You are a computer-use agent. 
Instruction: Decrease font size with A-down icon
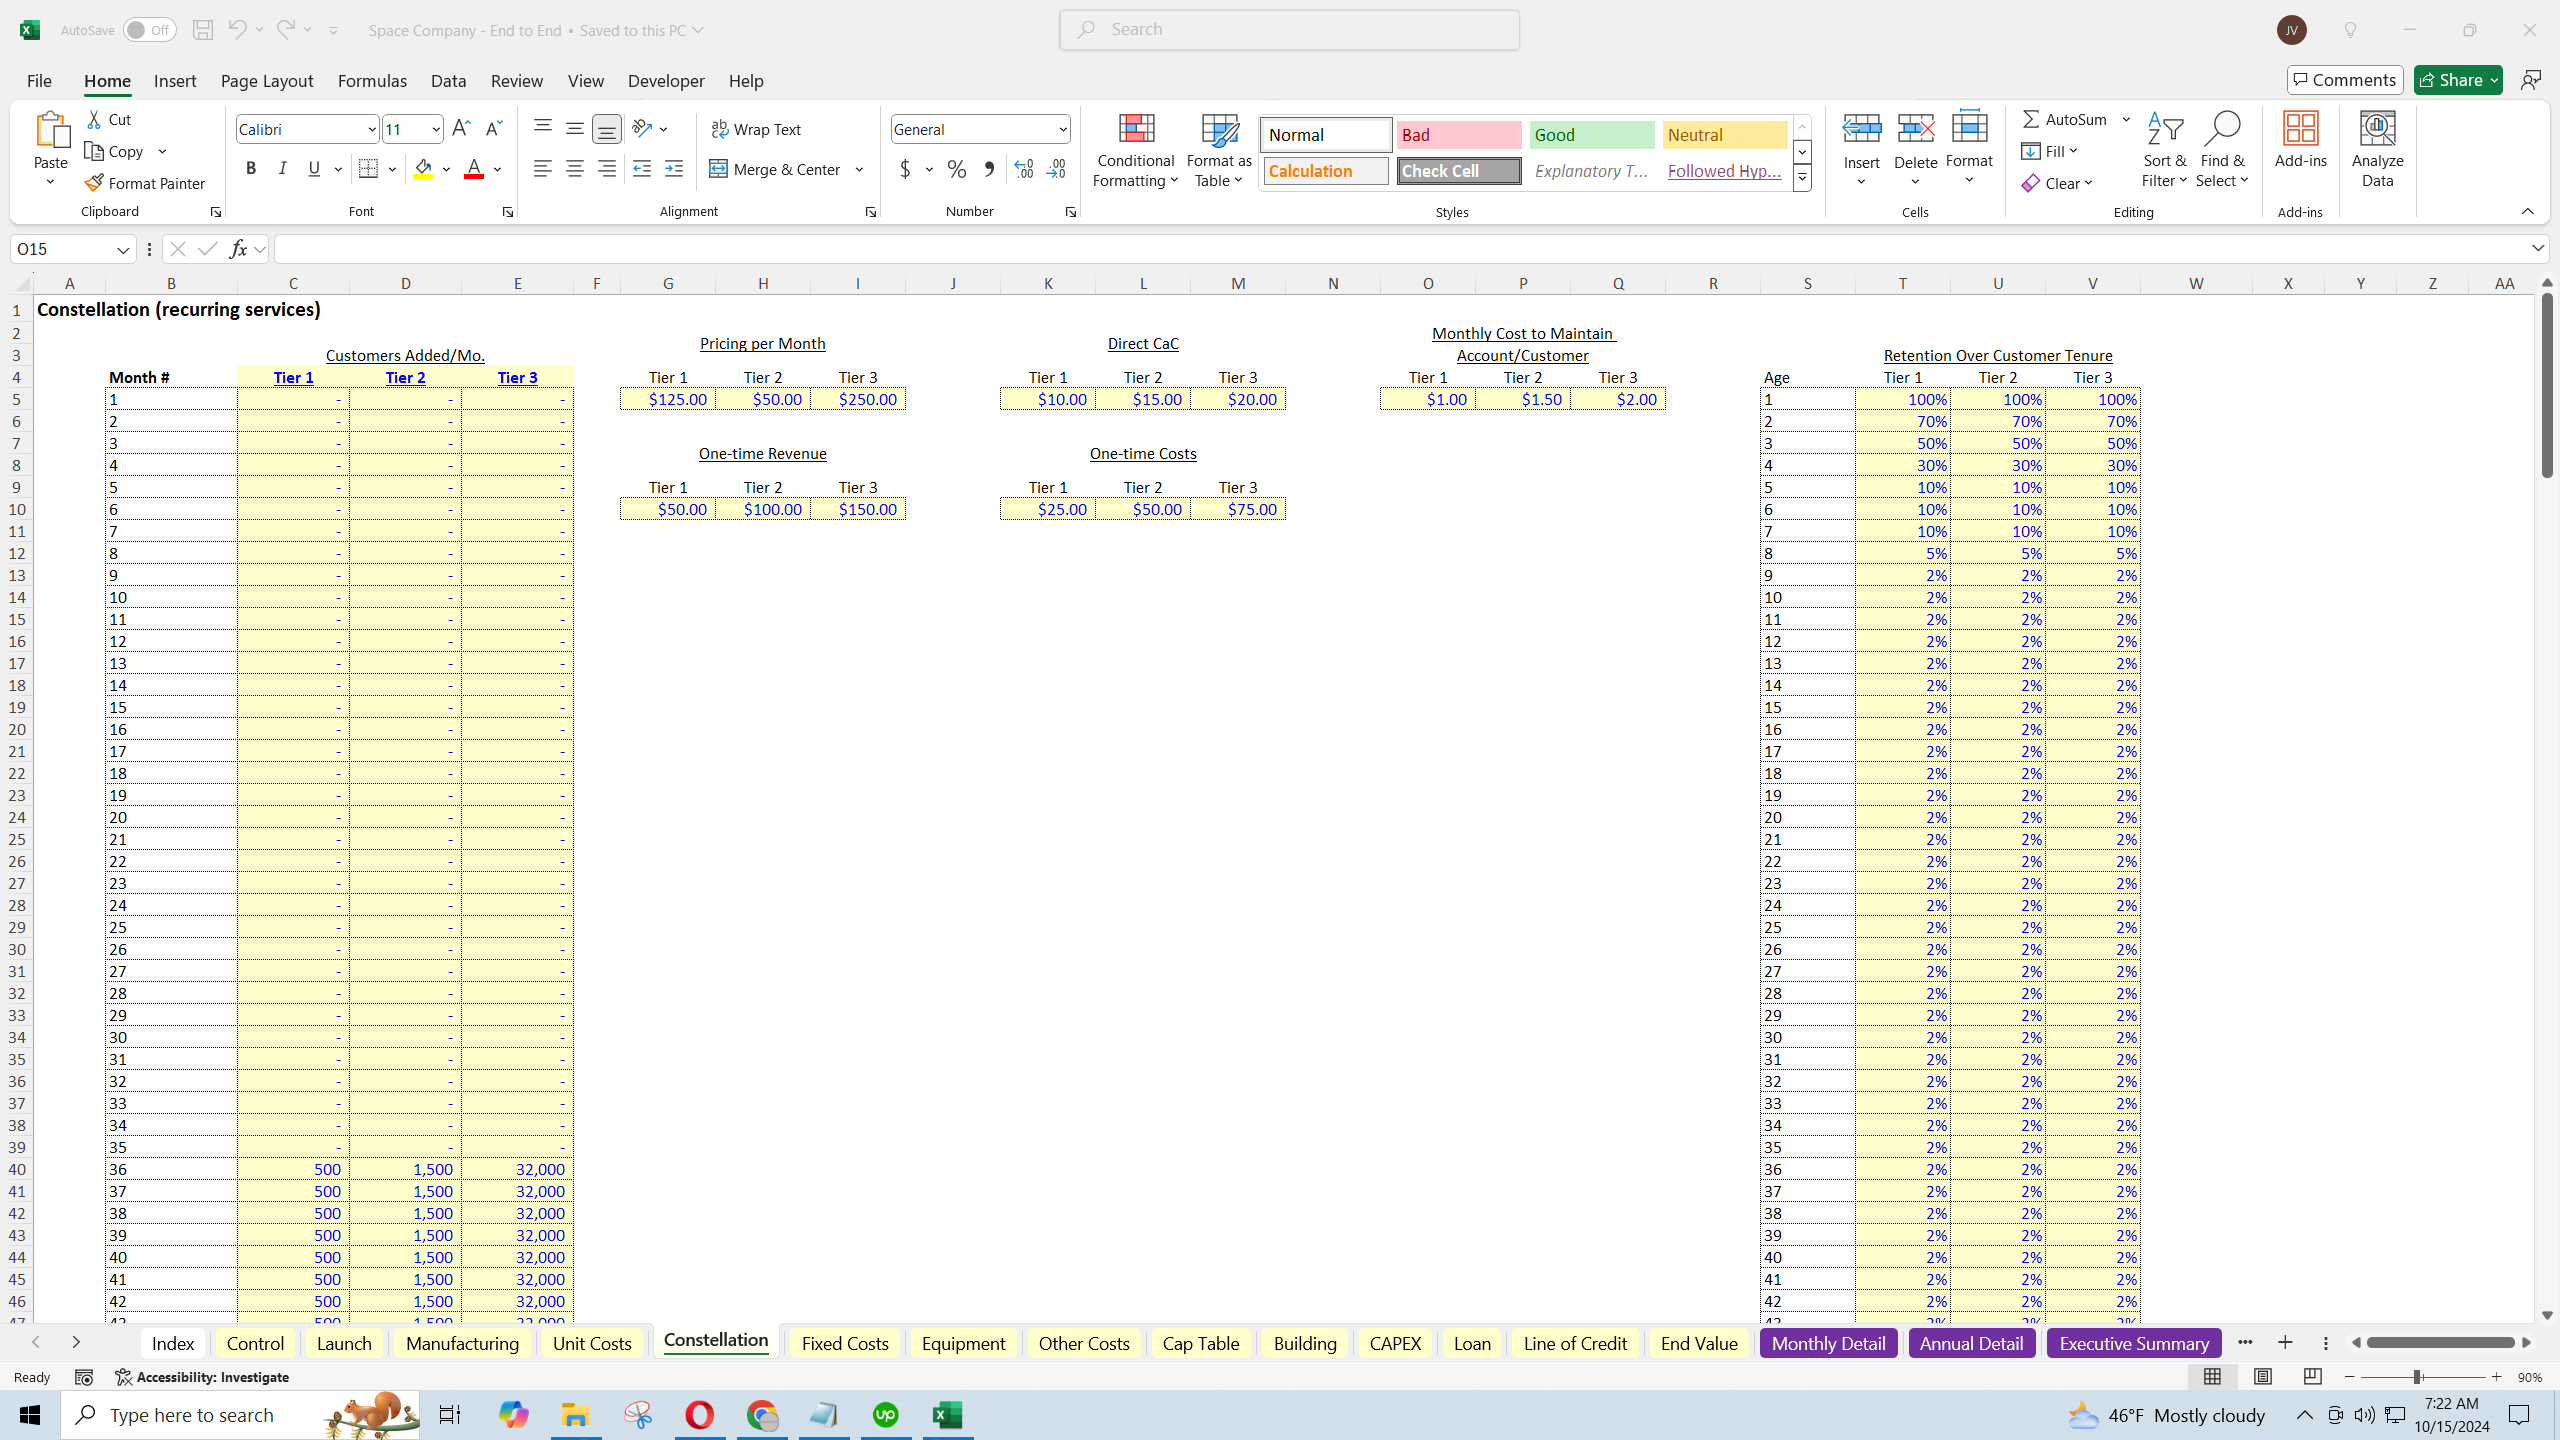click(493, 129)
